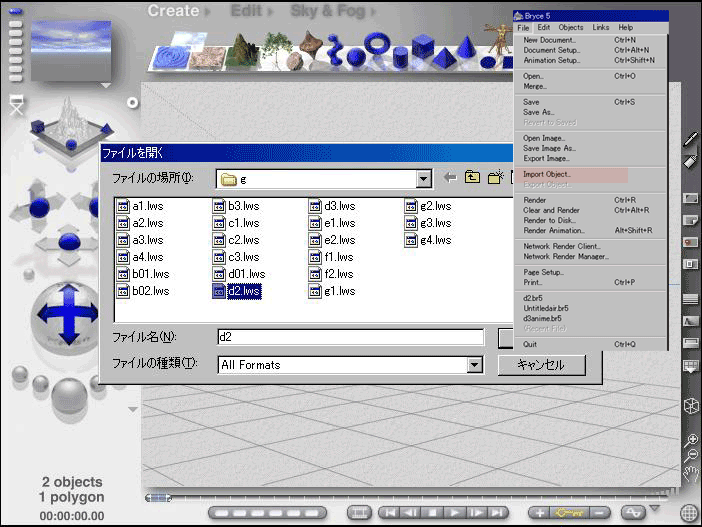Click the Leonardo figure icon
The image size is (702, 527).
[x=501, y=40]
